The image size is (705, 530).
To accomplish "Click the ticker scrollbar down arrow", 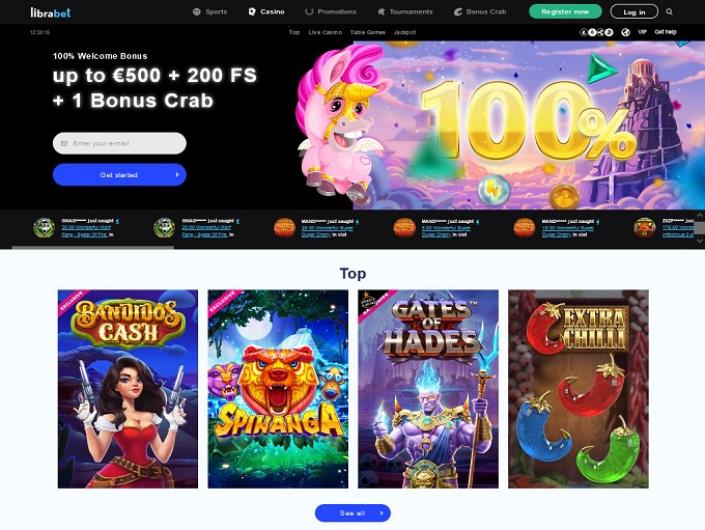I will point(699,241).
